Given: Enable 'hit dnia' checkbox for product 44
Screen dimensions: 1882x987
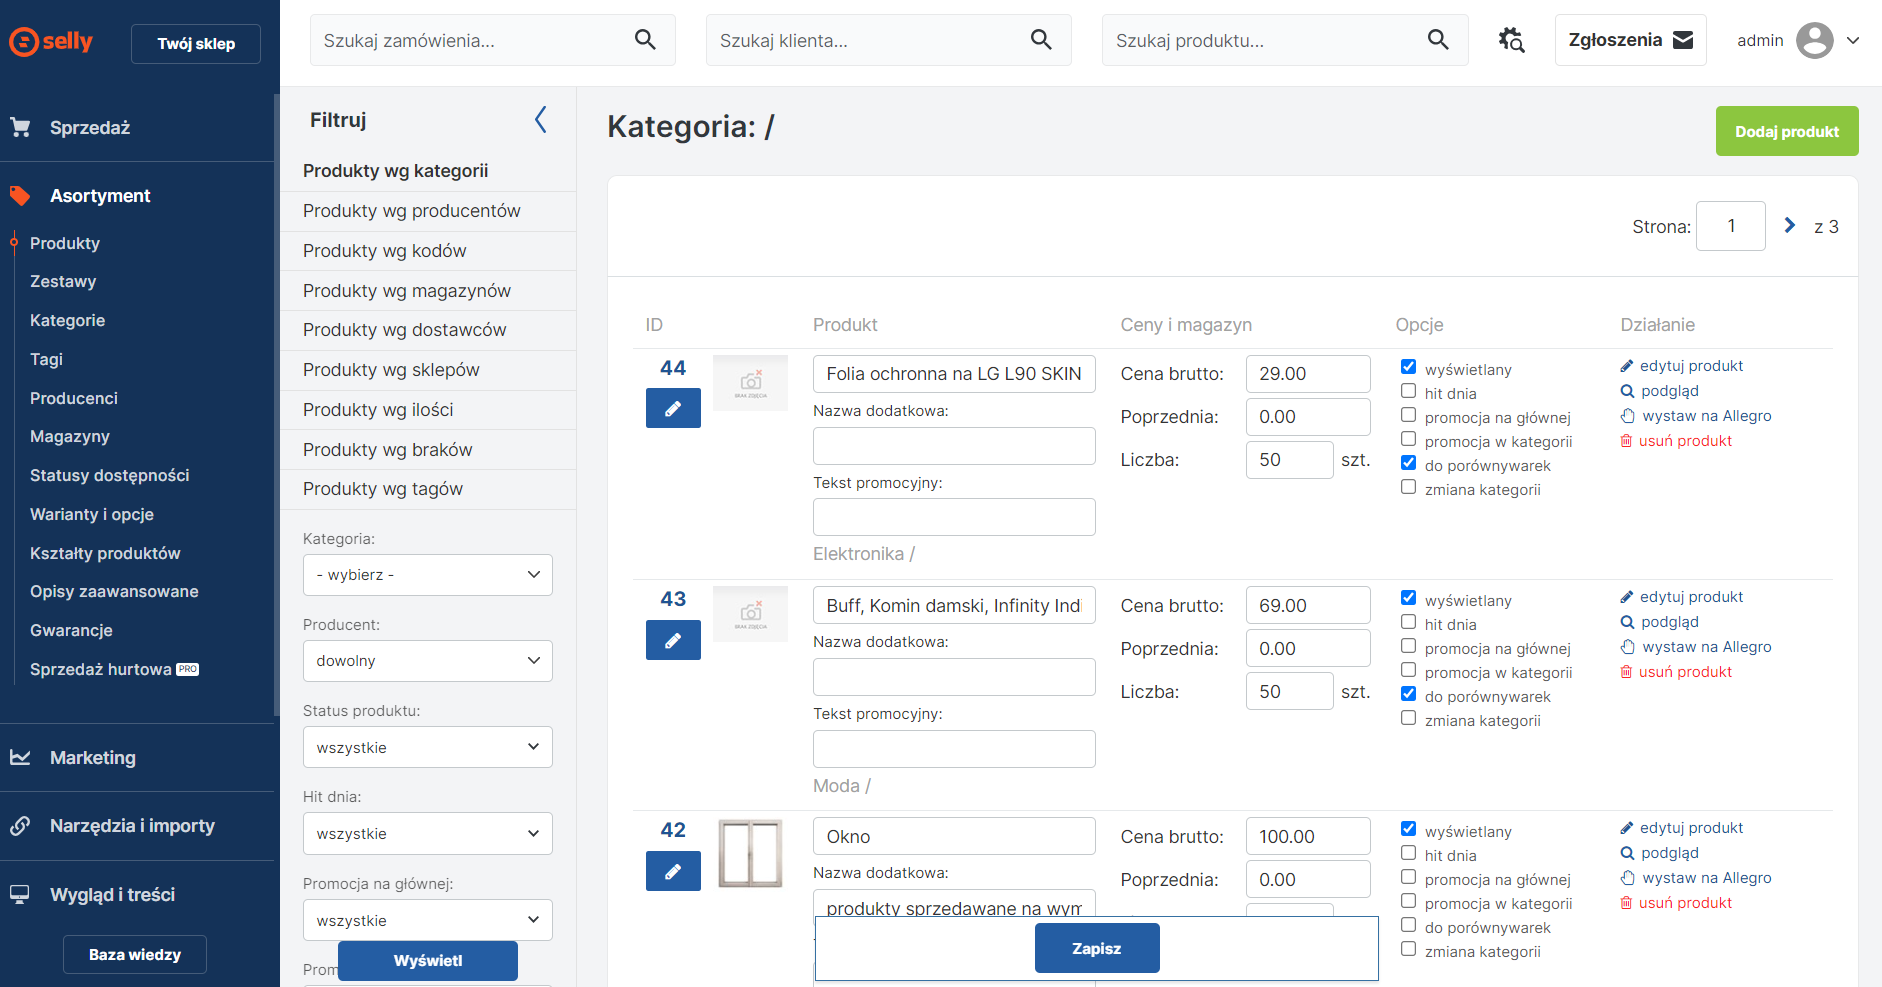Looking at the screenshot, I should point(1408,391).
